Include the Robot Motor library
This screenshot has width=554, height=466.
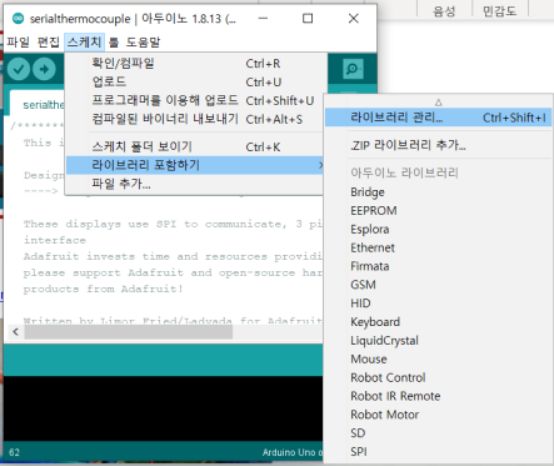coord(438,415)
